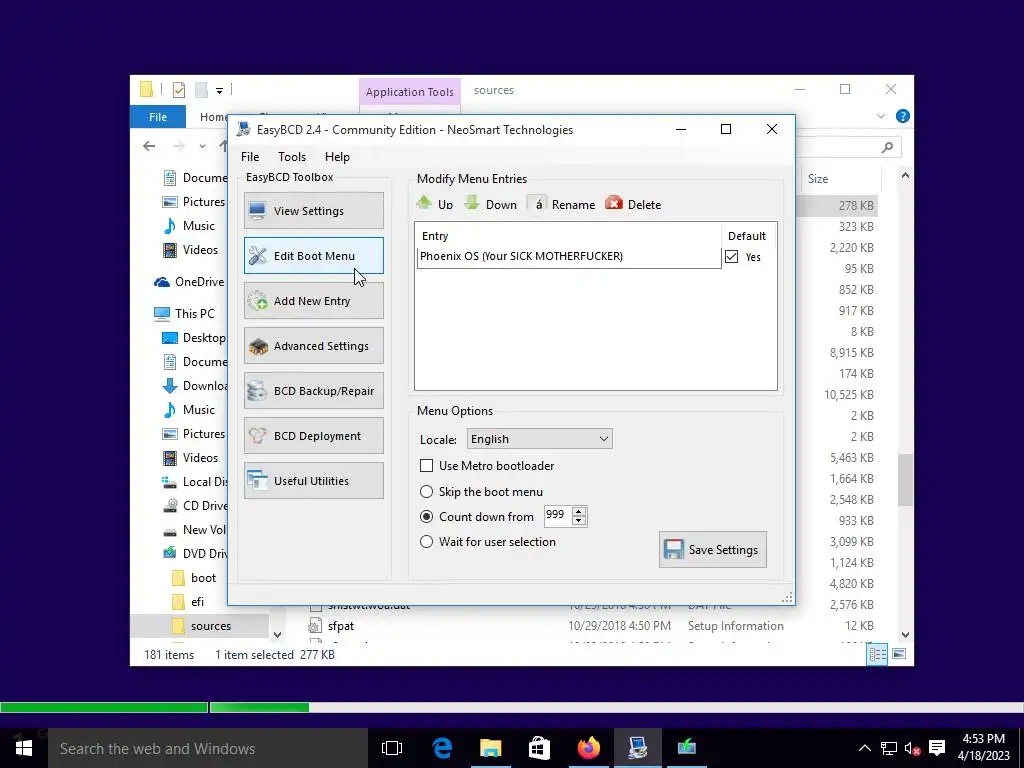This screenshot has width=1024, height=768.
Task: Open EasyBCD File menu
Action: [x=249, y=157]
